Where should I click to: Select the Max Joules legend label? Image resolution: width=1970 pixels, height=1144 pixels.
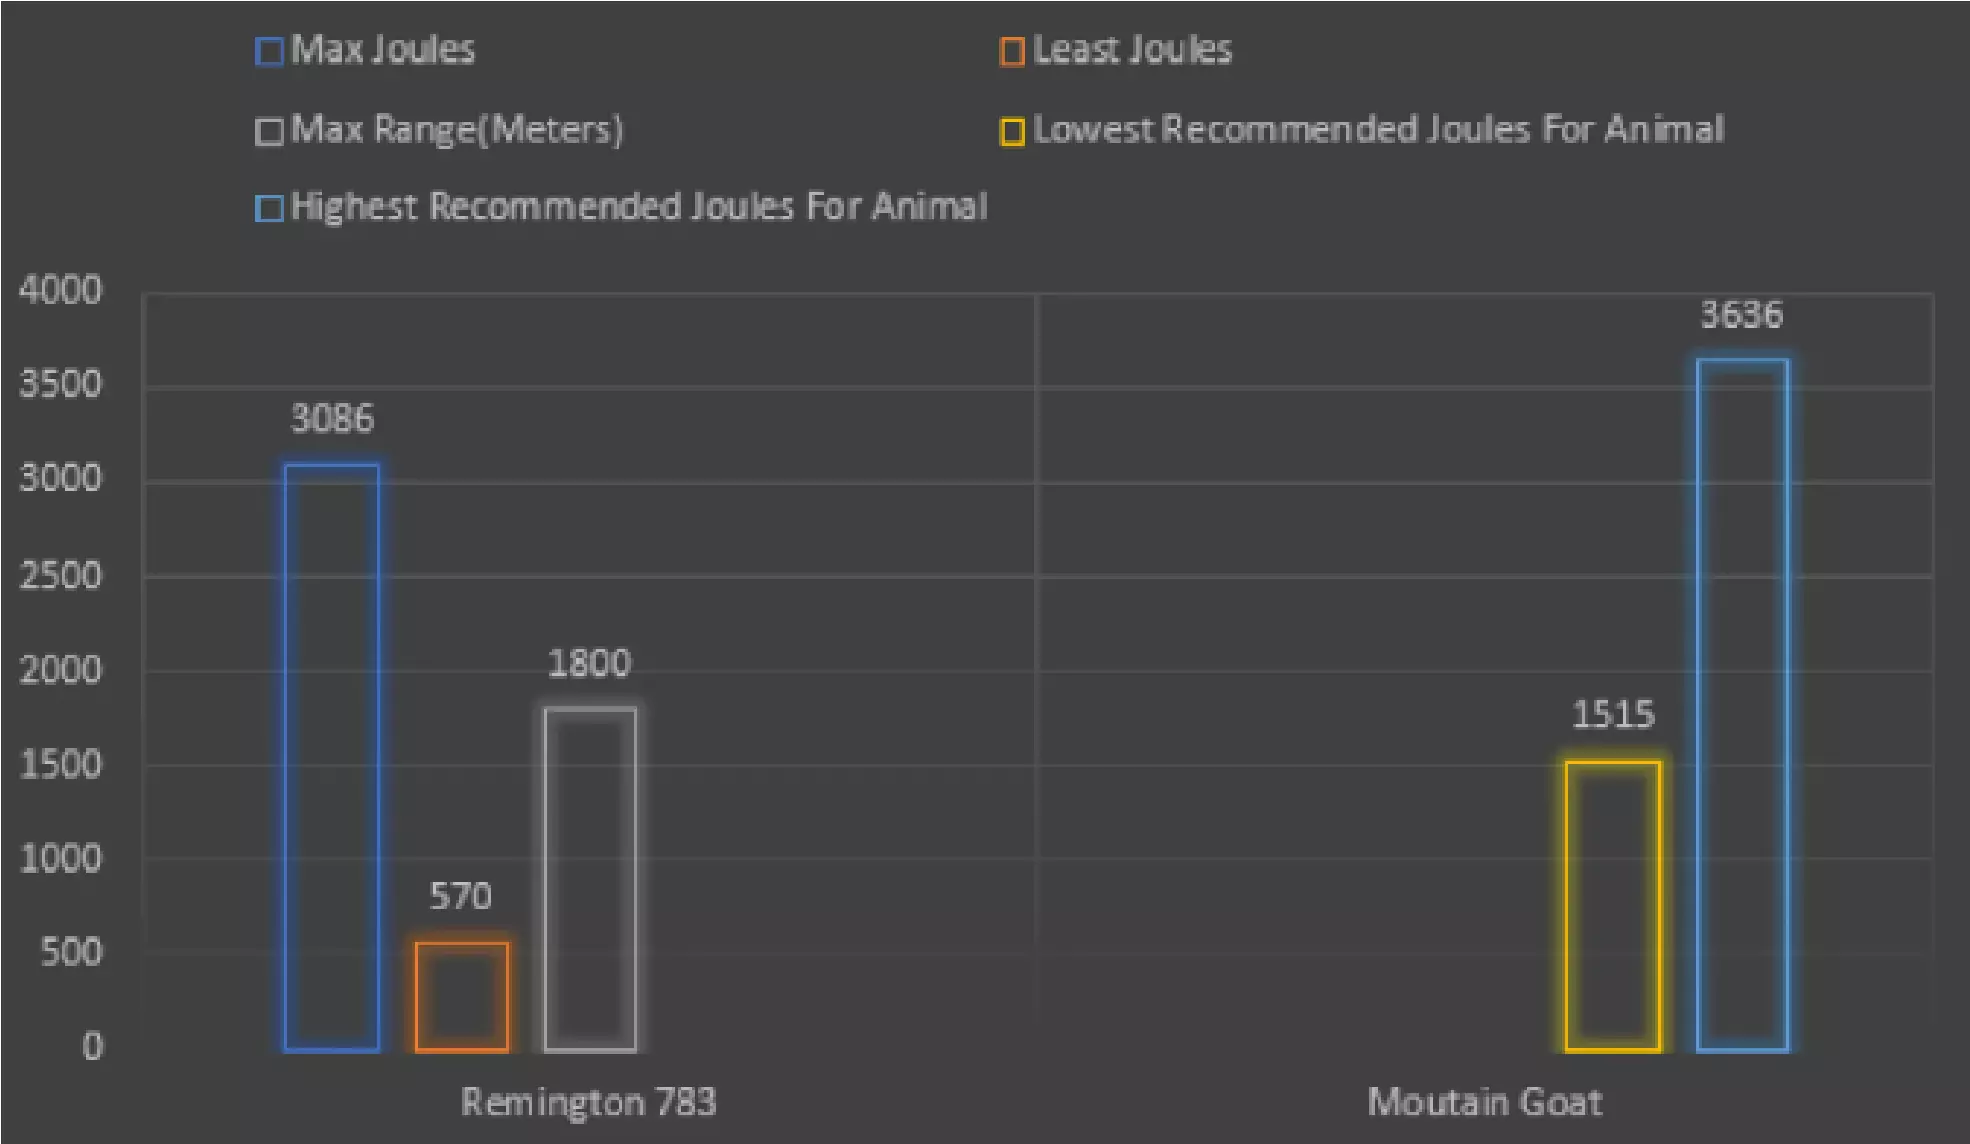pyautogui.click(x=382, y=50)
